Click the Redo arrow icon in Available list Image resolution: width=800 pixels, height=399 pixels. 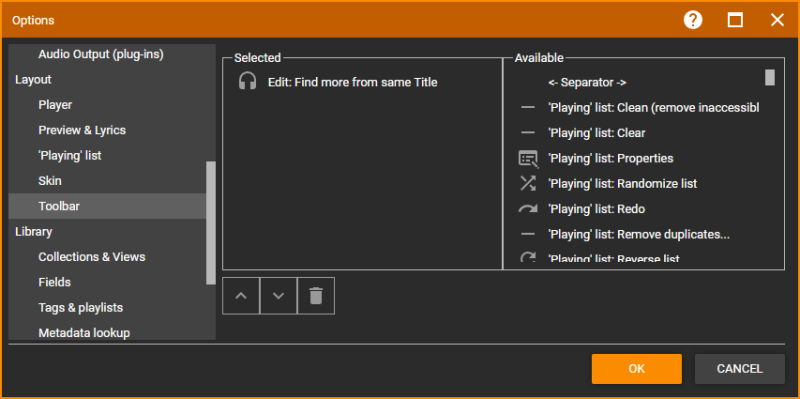click(528, 209)
